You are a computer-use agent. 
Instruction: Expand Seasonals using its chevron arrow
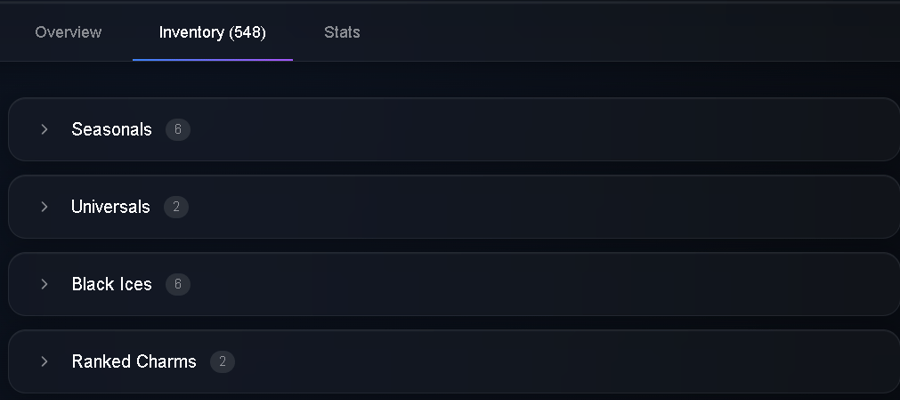(x=44, y=130)
